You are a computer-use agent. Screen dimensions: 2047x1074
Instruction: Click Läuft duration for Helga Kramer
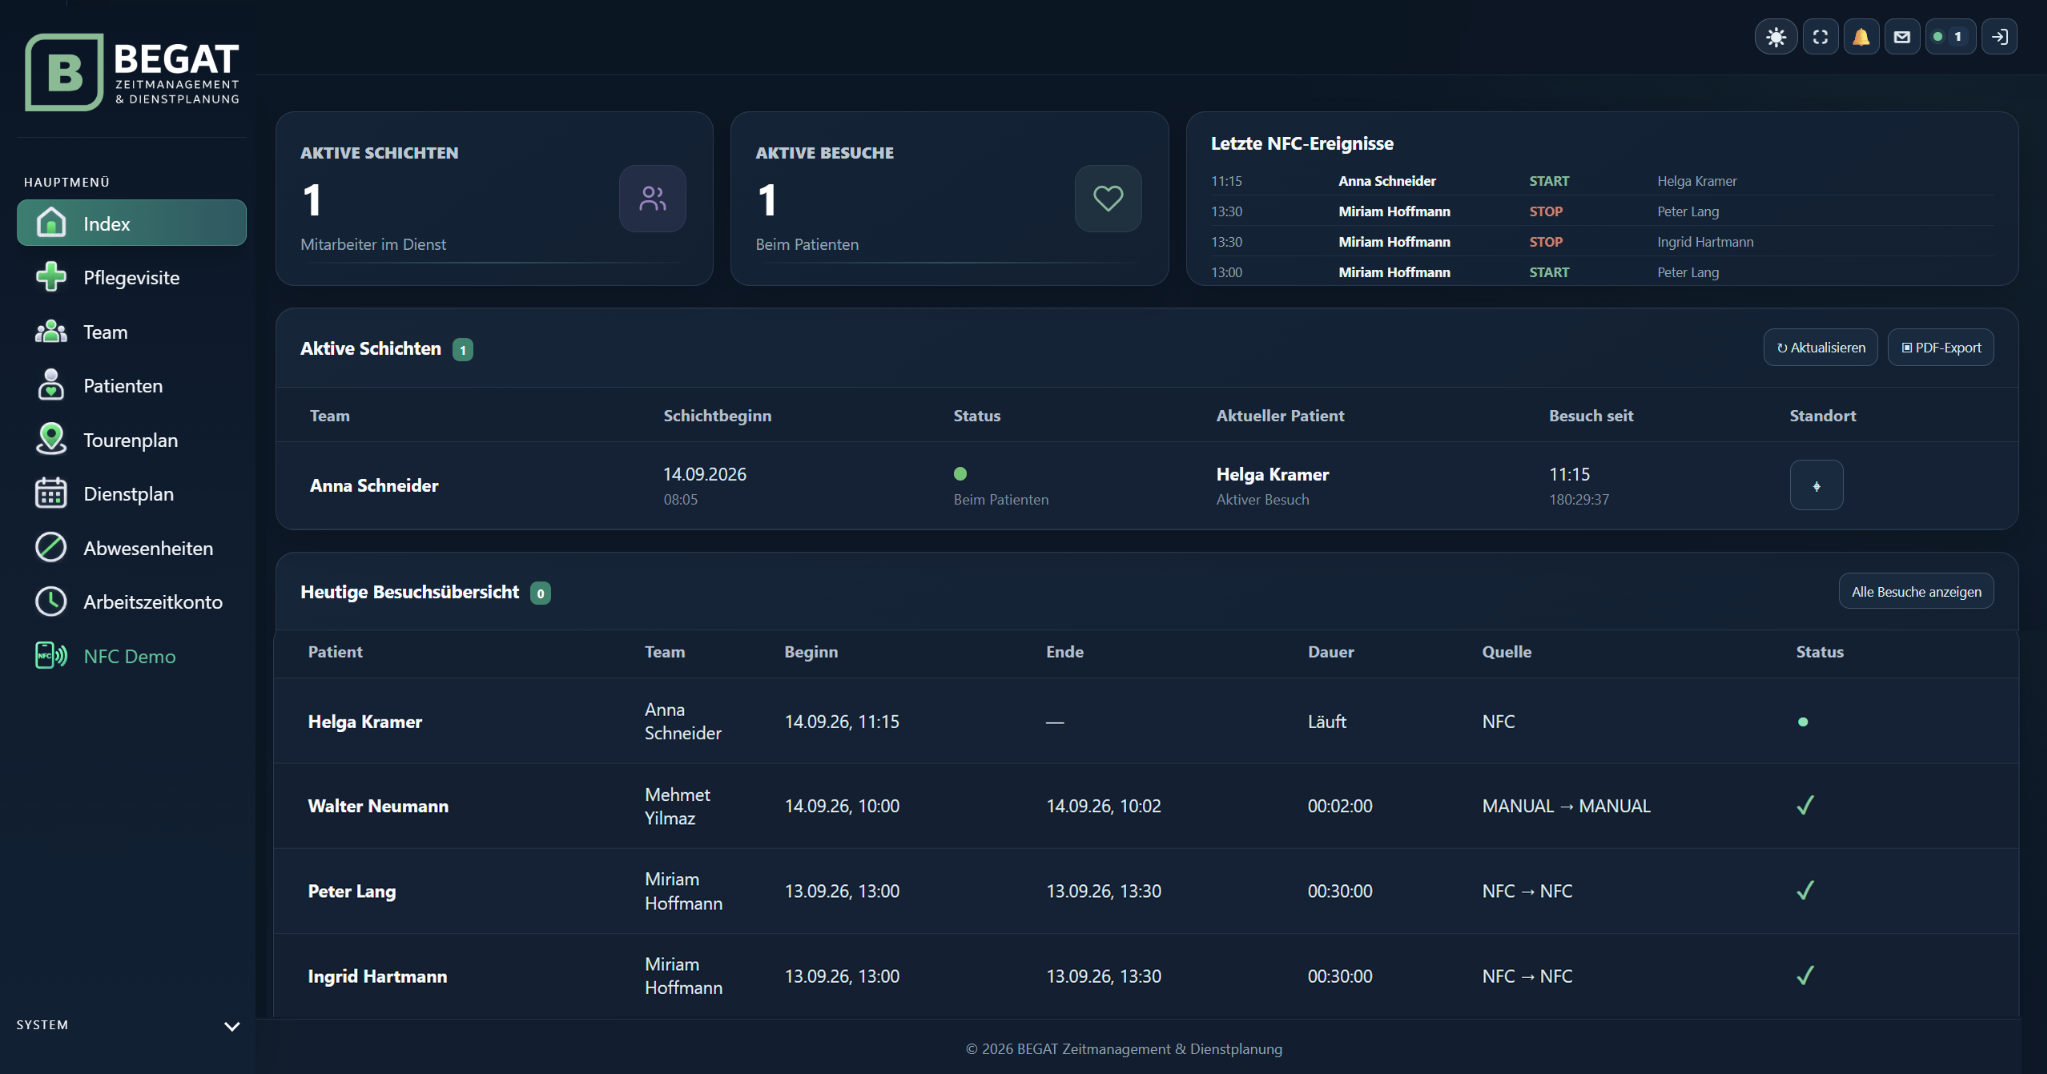pos(1327,721)
